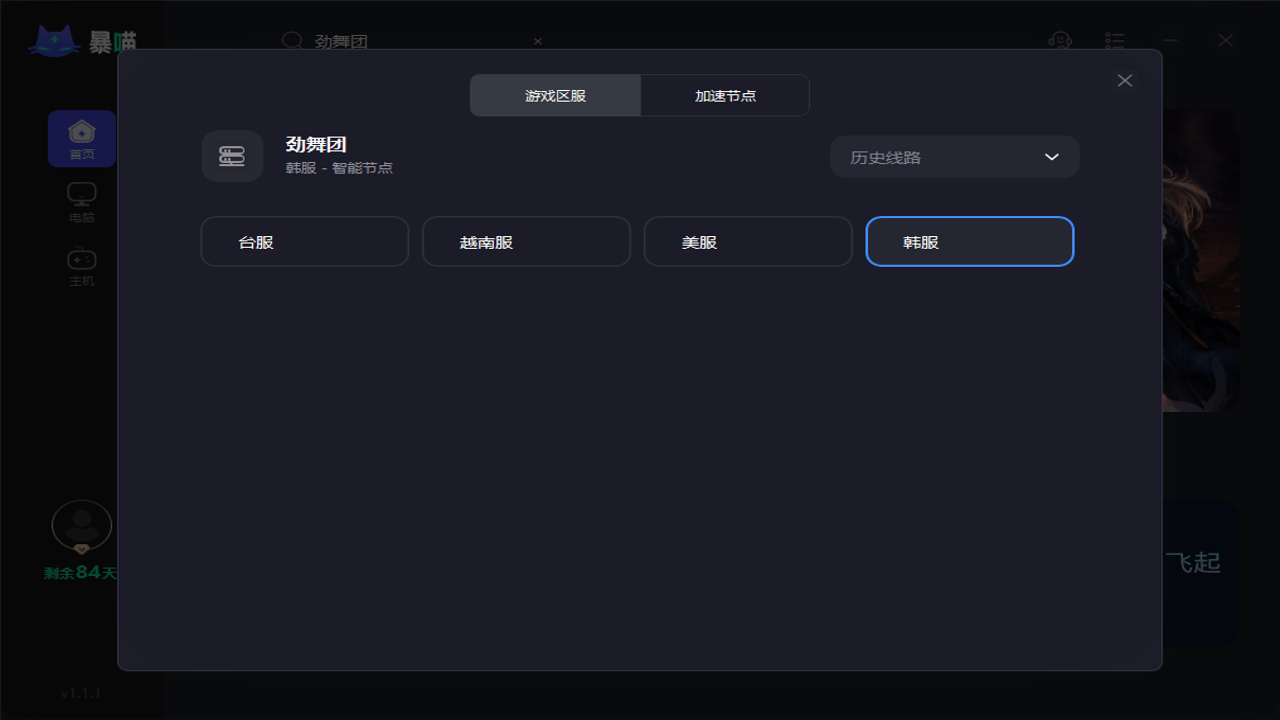Viewport: 1280px width, 720px height.
Task: Select the 台服 server region
Action: [x=305, y=242]
